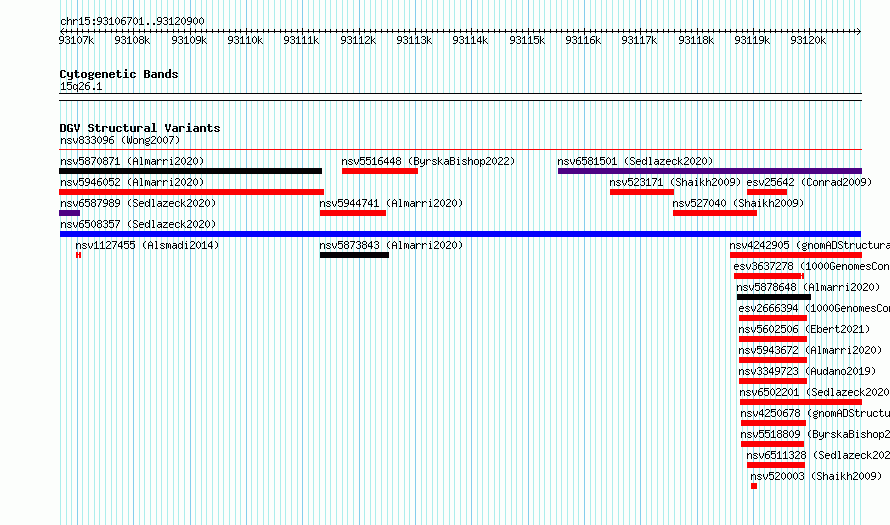Select the red nsv6511328 variant bar
The image size is (890, 525).
(776, 465)
